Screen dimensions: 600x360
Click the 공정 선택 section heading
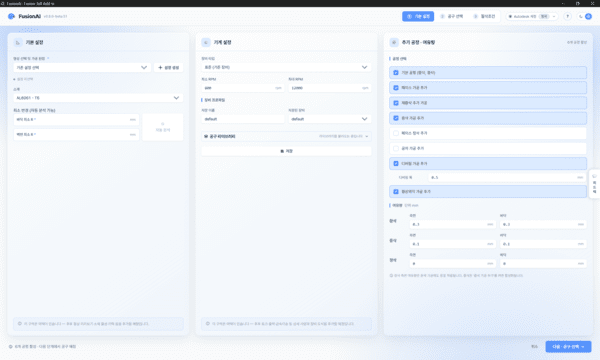tap(399, 59)
